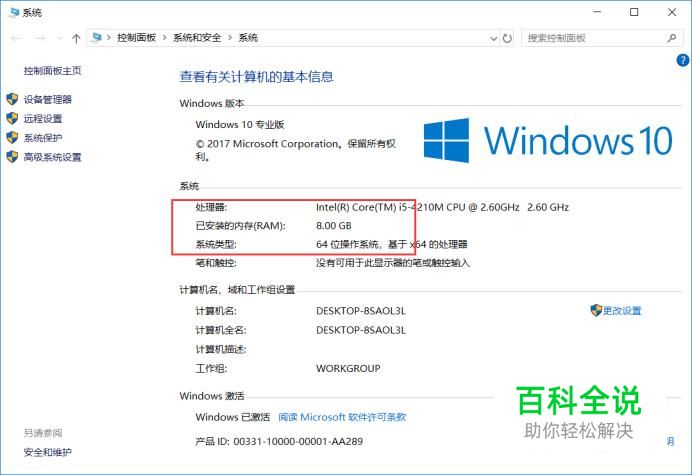Click the search magnifier icon

click(x=671, y=38)
